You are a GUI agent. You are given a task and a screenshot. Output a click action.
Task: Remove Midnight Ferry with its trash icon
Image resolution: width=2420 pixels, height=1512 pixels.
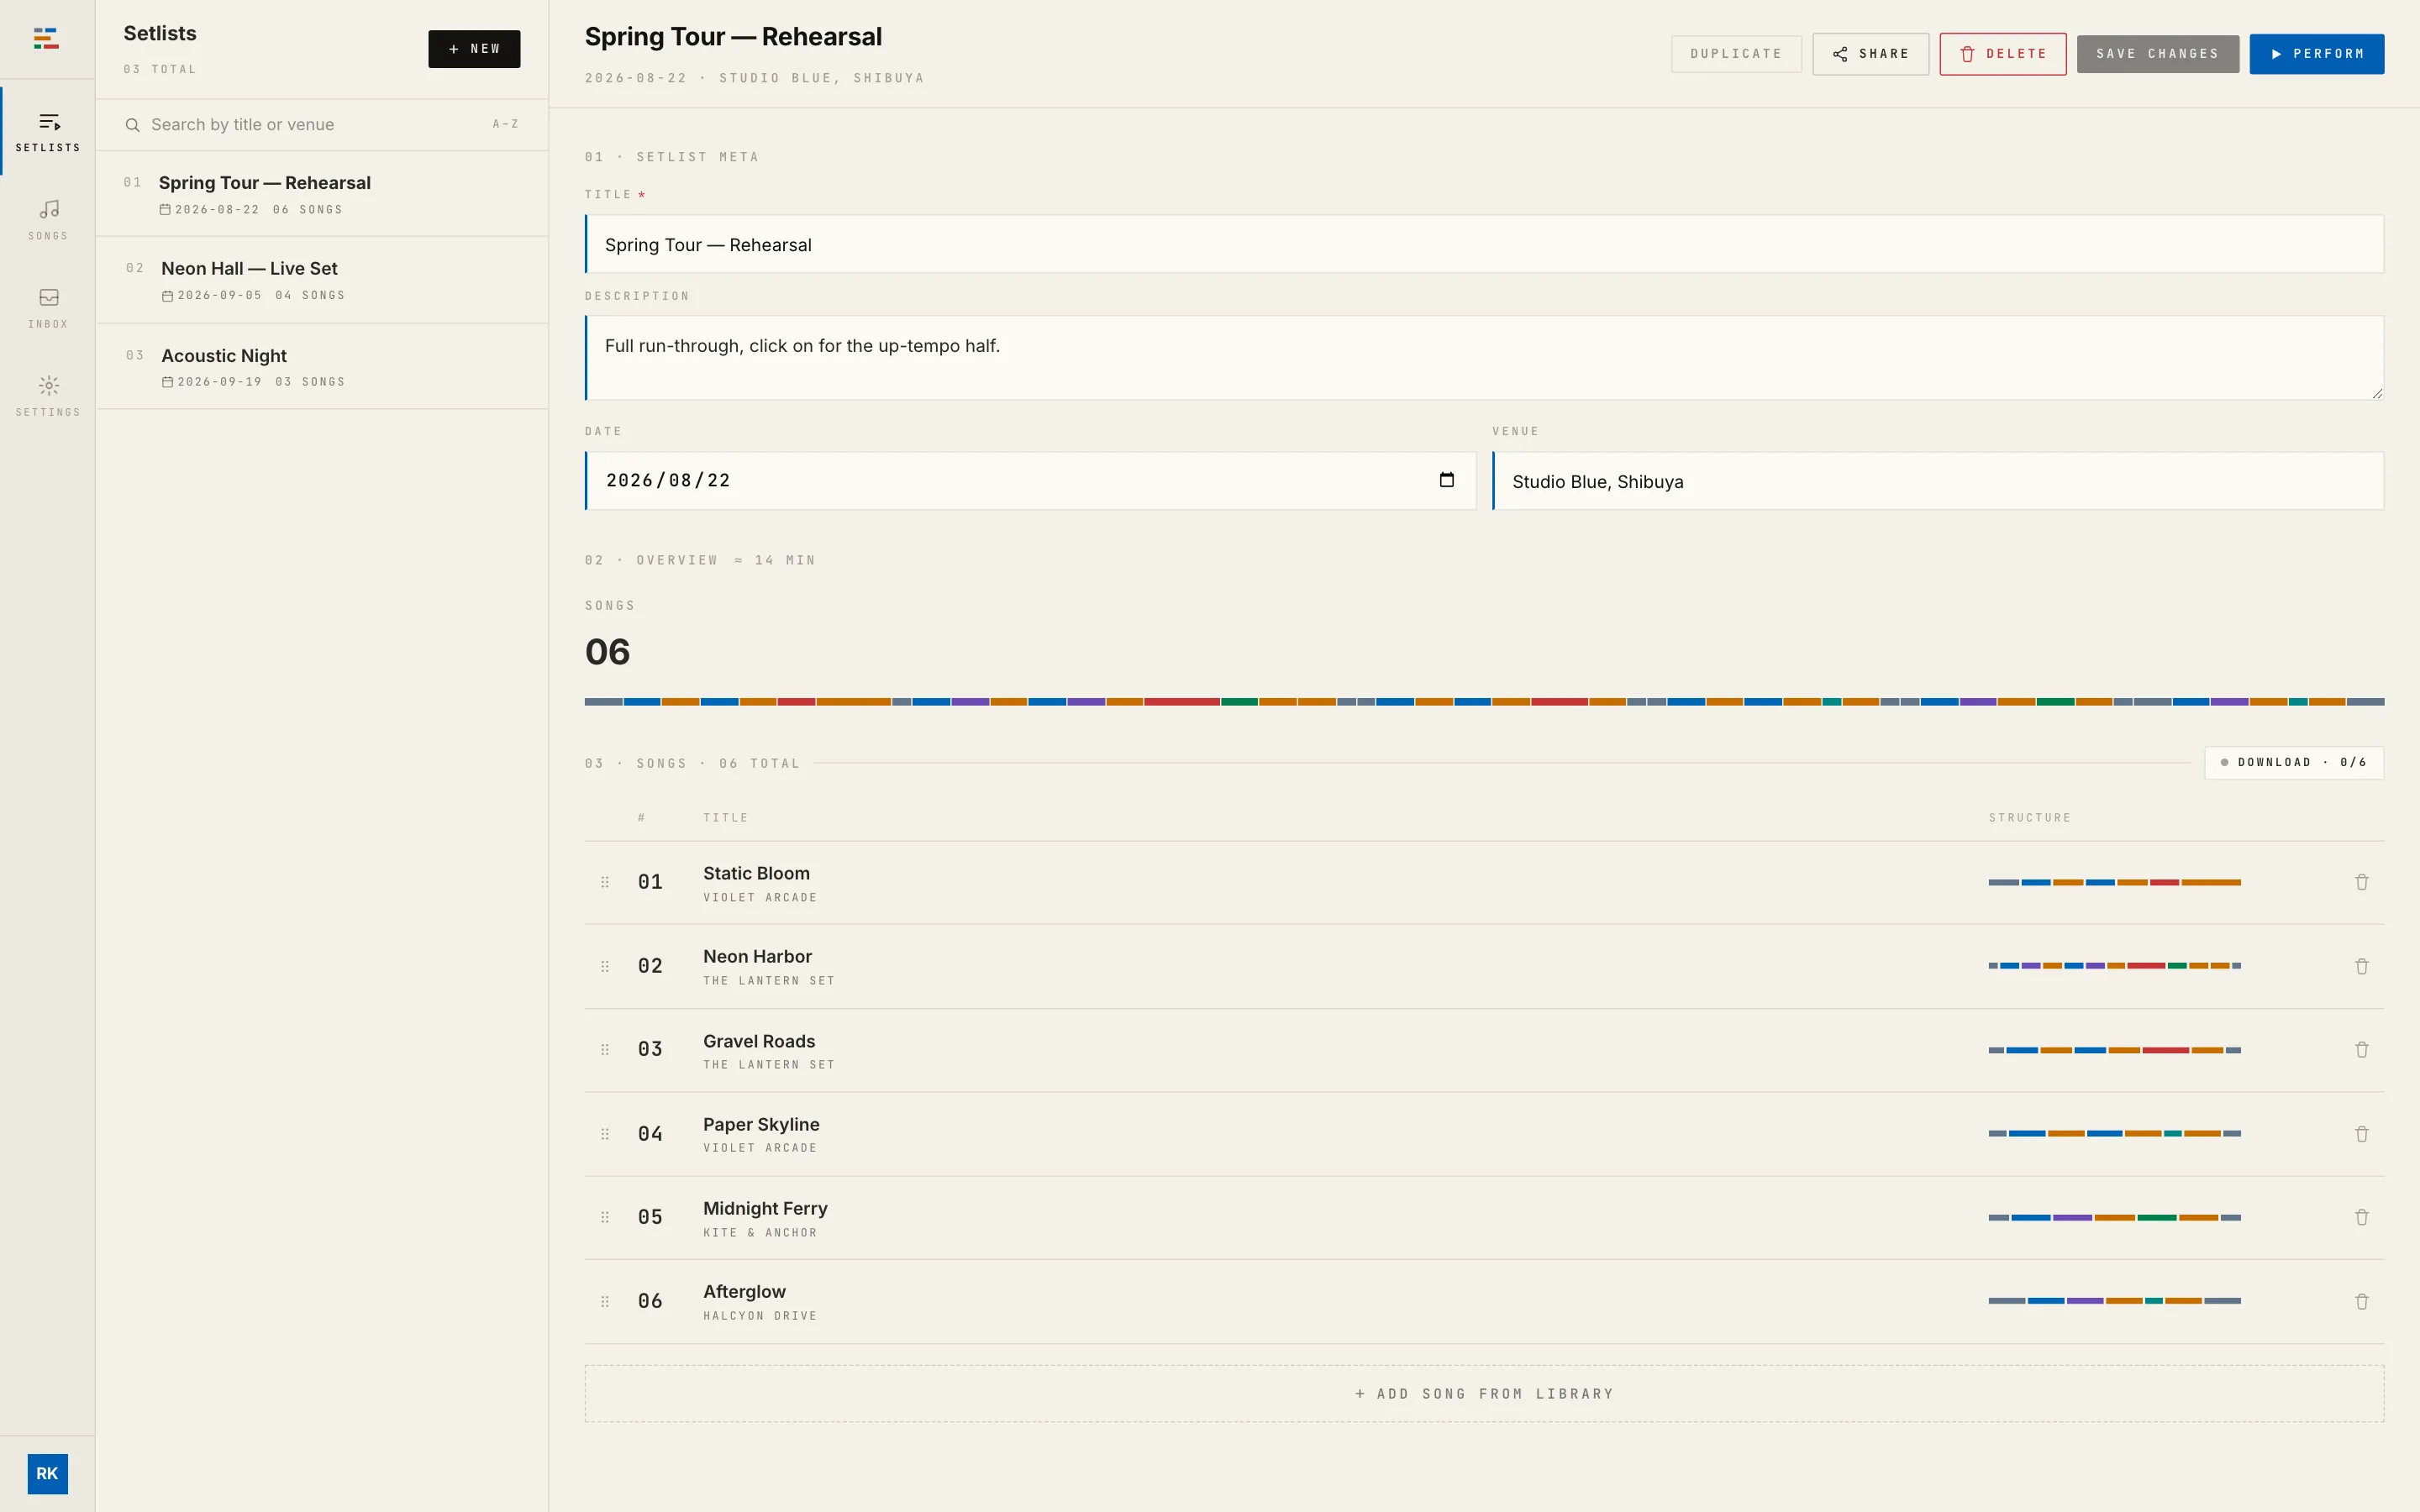pyautogui.click(x=2361, y=1217)
